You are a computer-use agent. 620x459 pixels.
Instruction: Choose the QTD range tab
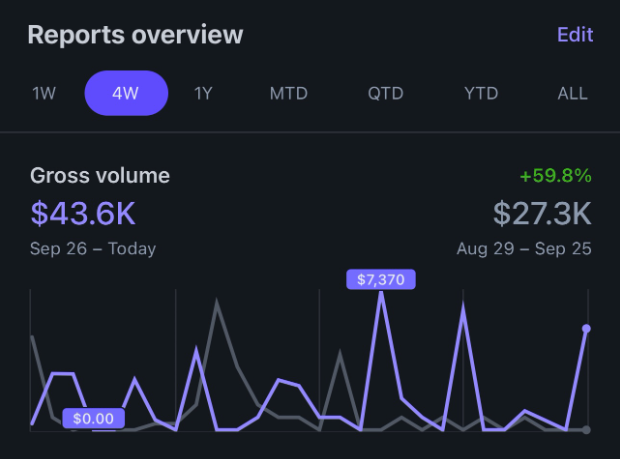tap(386, 94)
